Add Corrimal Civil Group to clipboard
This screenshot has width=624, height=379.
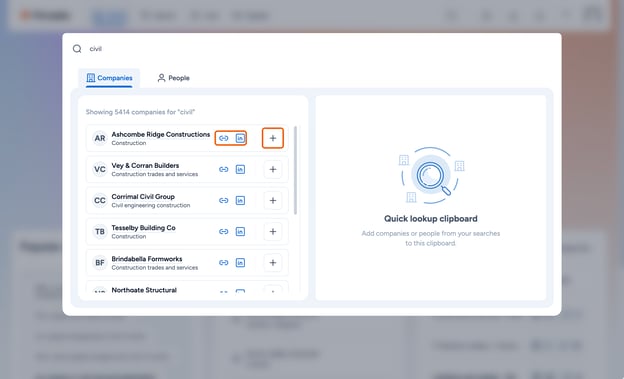pyautogui.click(x=273, y=200)
